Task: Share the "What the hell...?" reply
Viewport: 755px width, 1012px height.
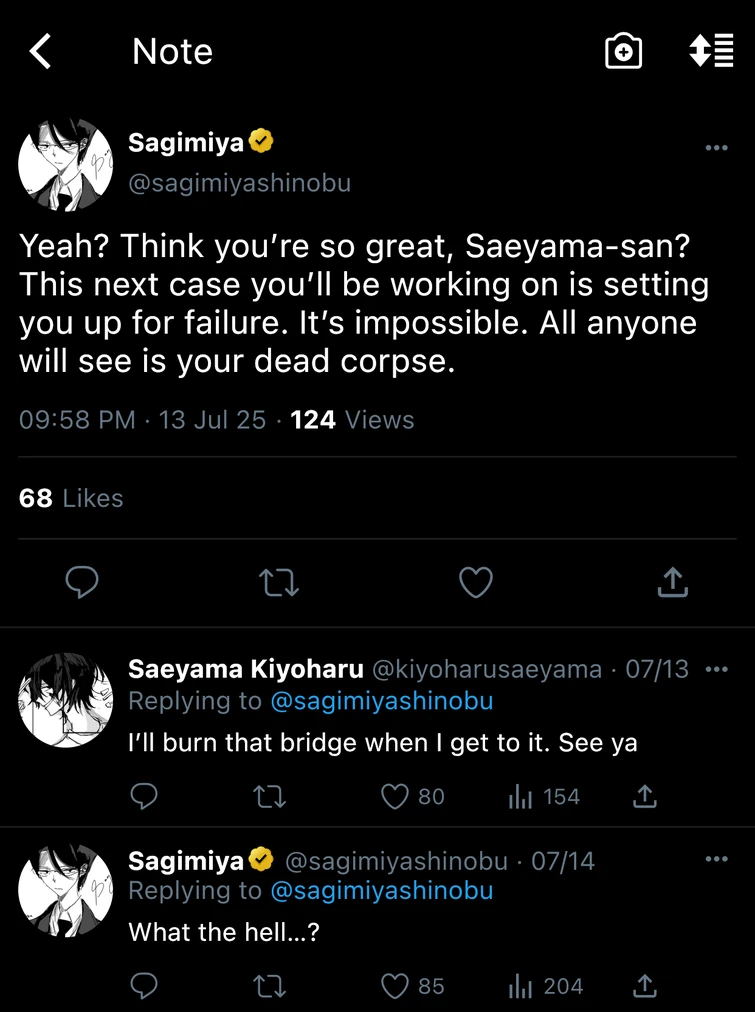Action: [x=646, y=986]
